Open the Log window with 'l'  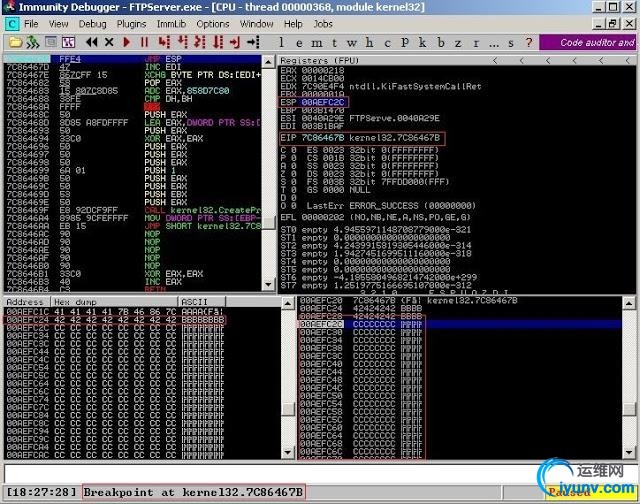281,42
